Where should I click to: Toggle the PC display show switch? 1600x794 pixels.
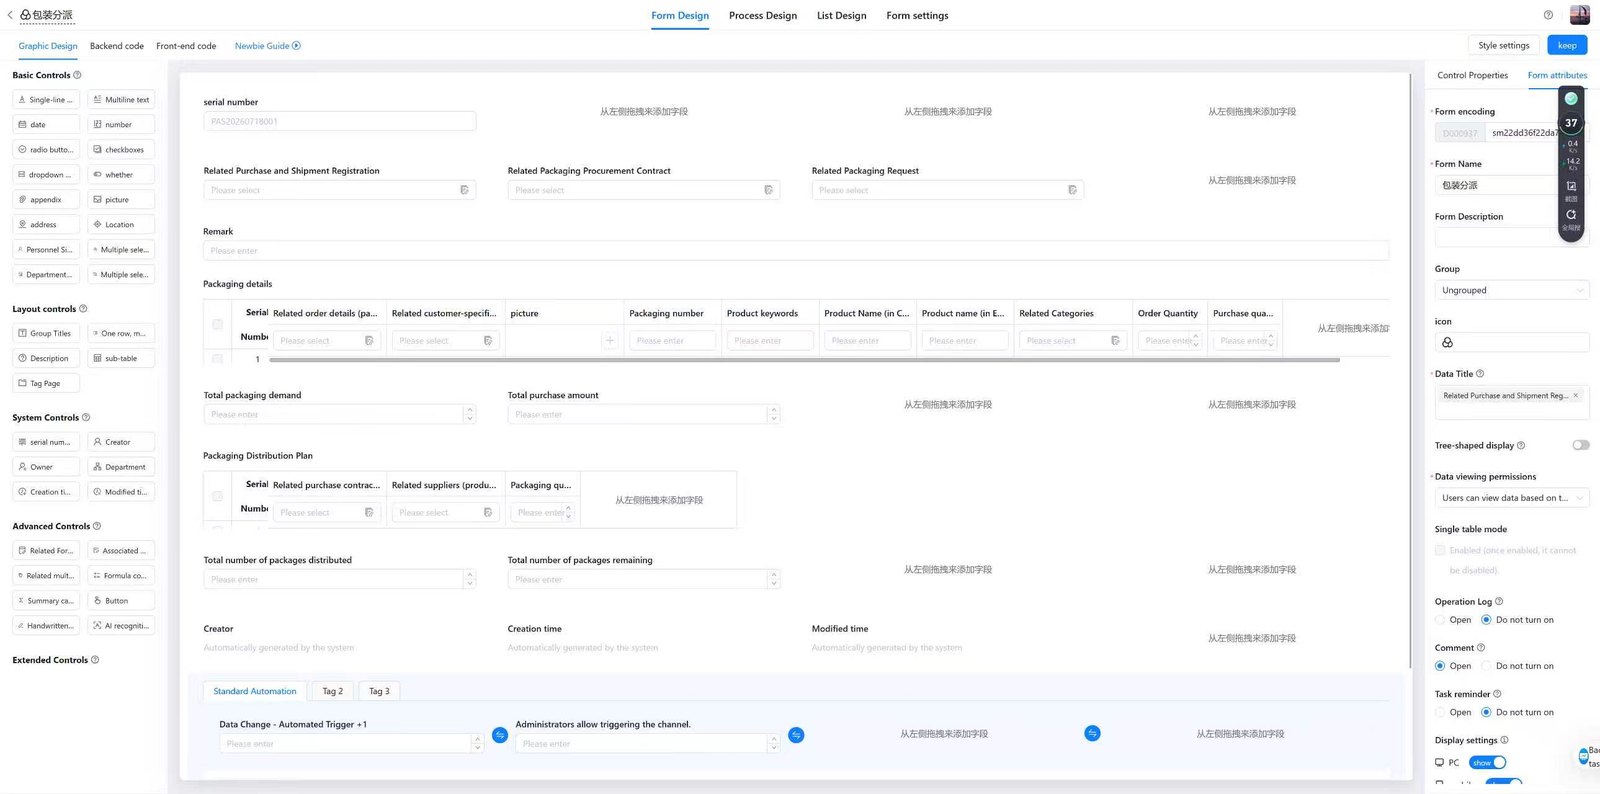coord(1488,763)
